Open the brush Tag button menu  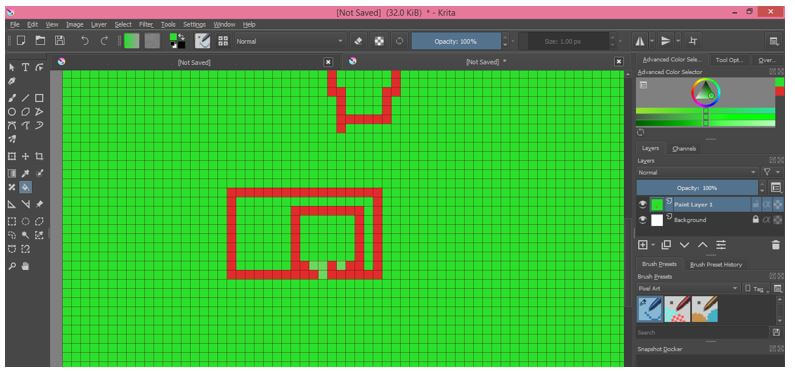click(757, 288)
